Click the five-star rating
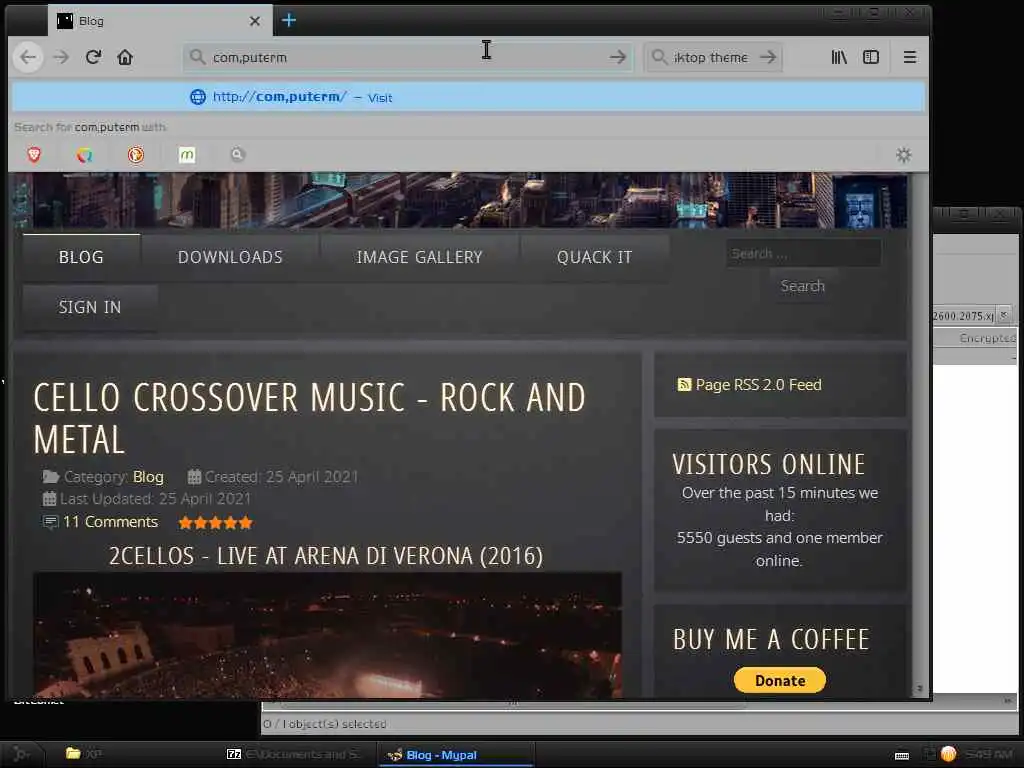Viewport: 1024px width, 768px height. [x=216, y=522]
